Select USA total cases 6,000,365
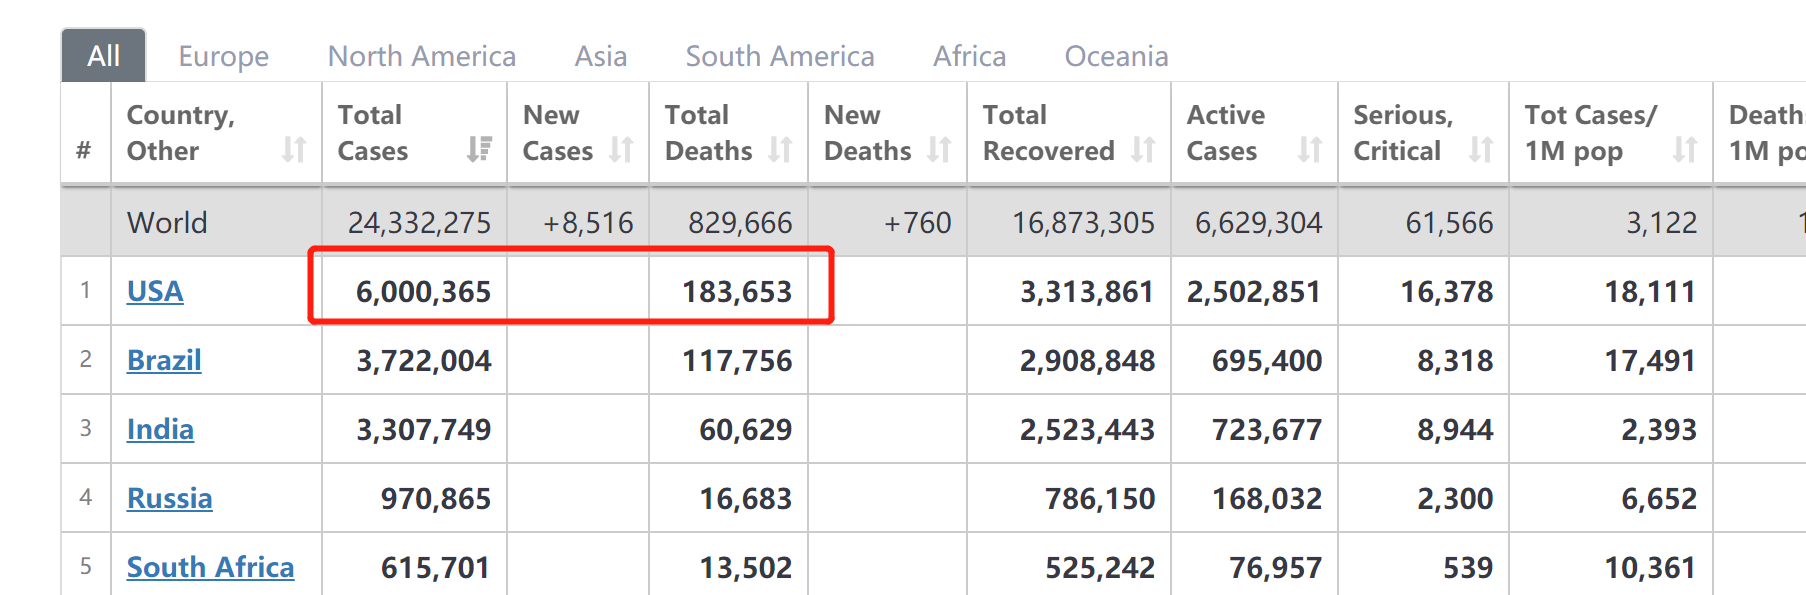 click(x=423, y=291)
